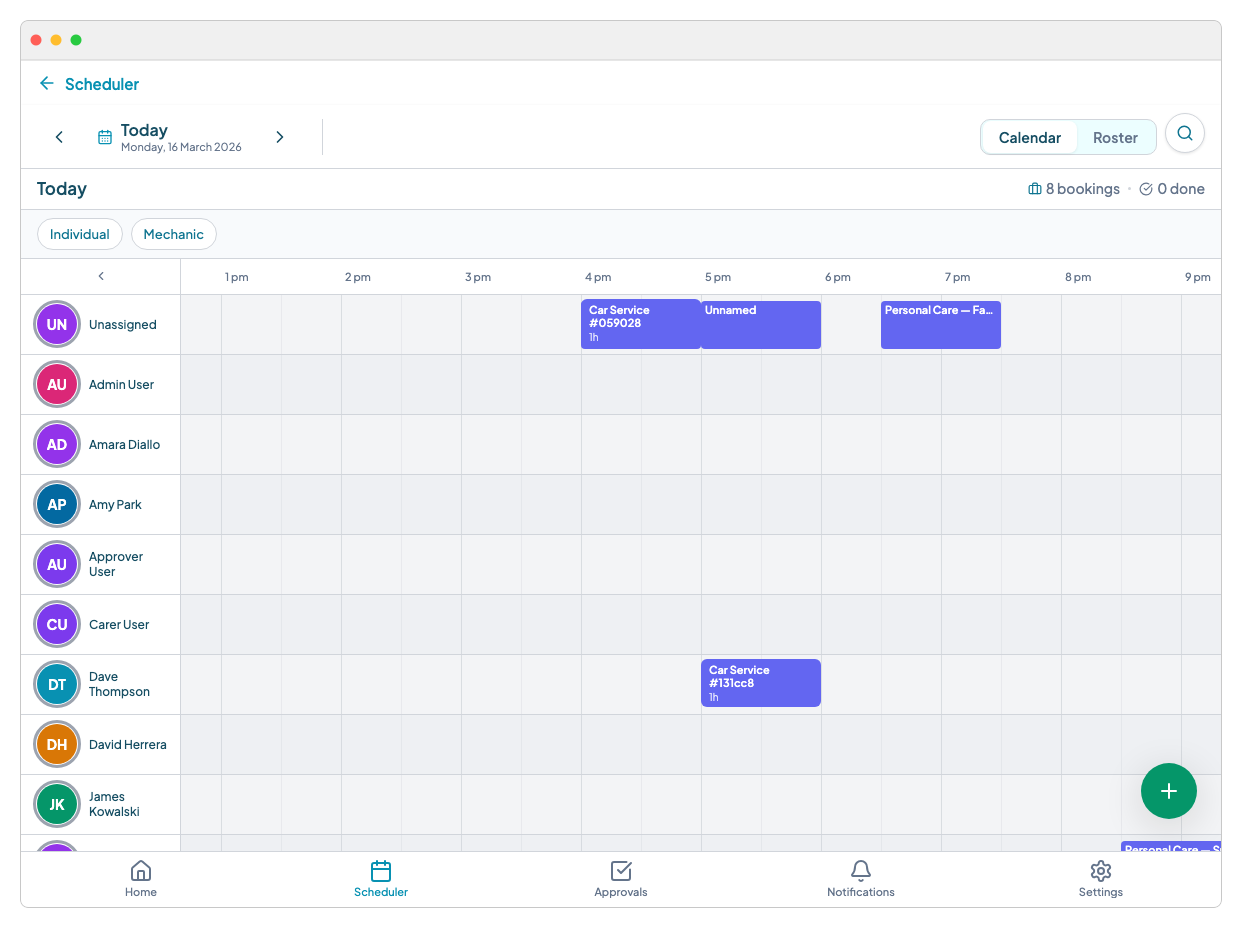The width and height of the screenshot is (1242, 928).
Task: Select the Unnamed booking block
Action: pos(760,325)
